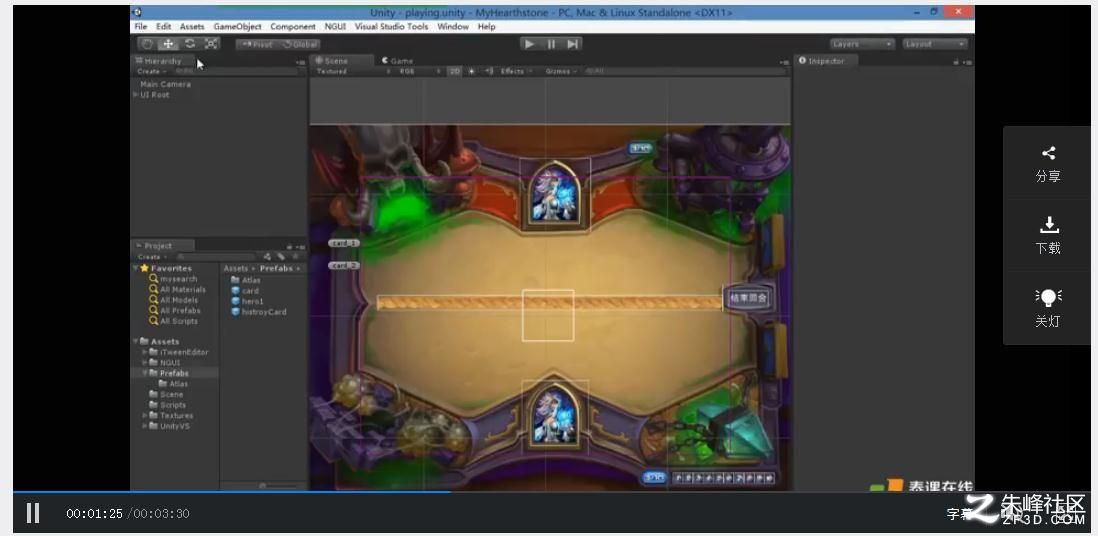This screenshot has width=1098, height=536.
Task: Open the Project Create dropdown
Action: [151, 257]
